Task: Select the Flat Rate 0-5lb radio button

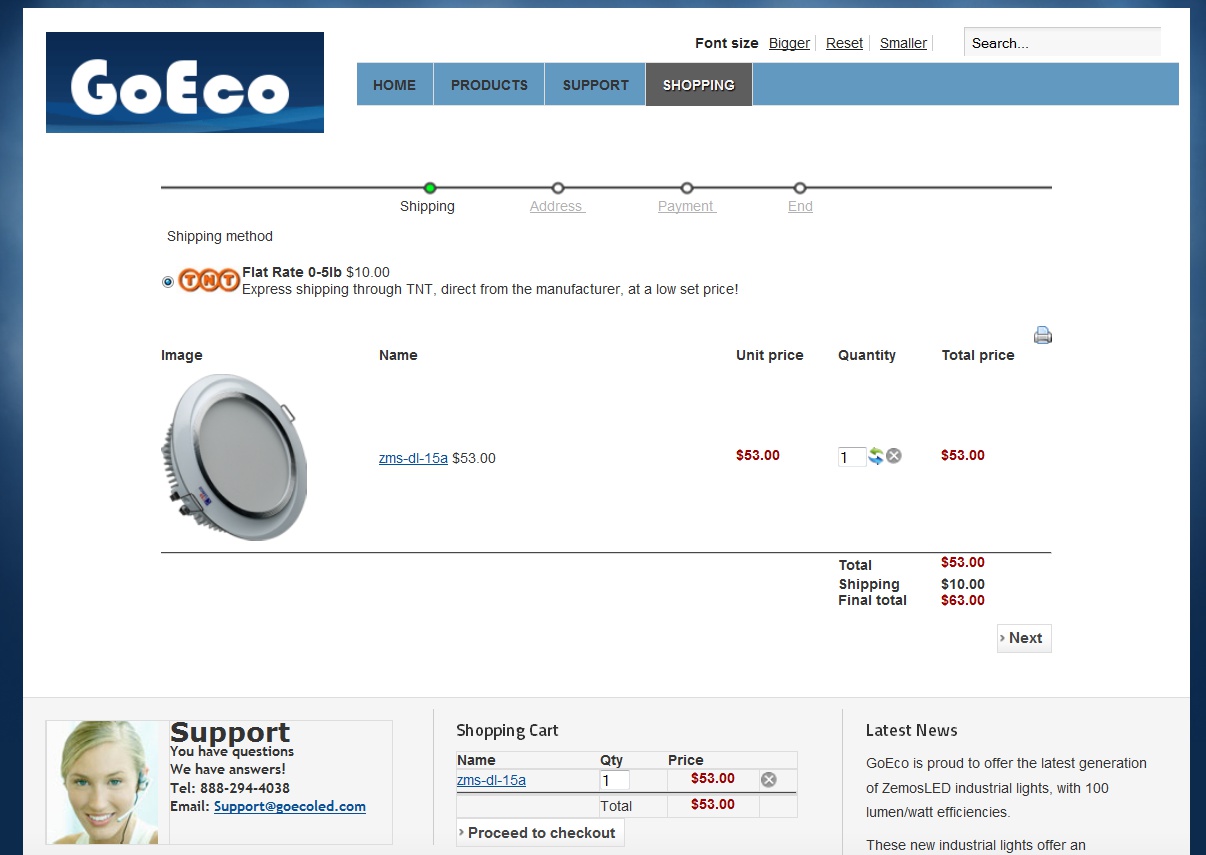Action: point(168,282)
